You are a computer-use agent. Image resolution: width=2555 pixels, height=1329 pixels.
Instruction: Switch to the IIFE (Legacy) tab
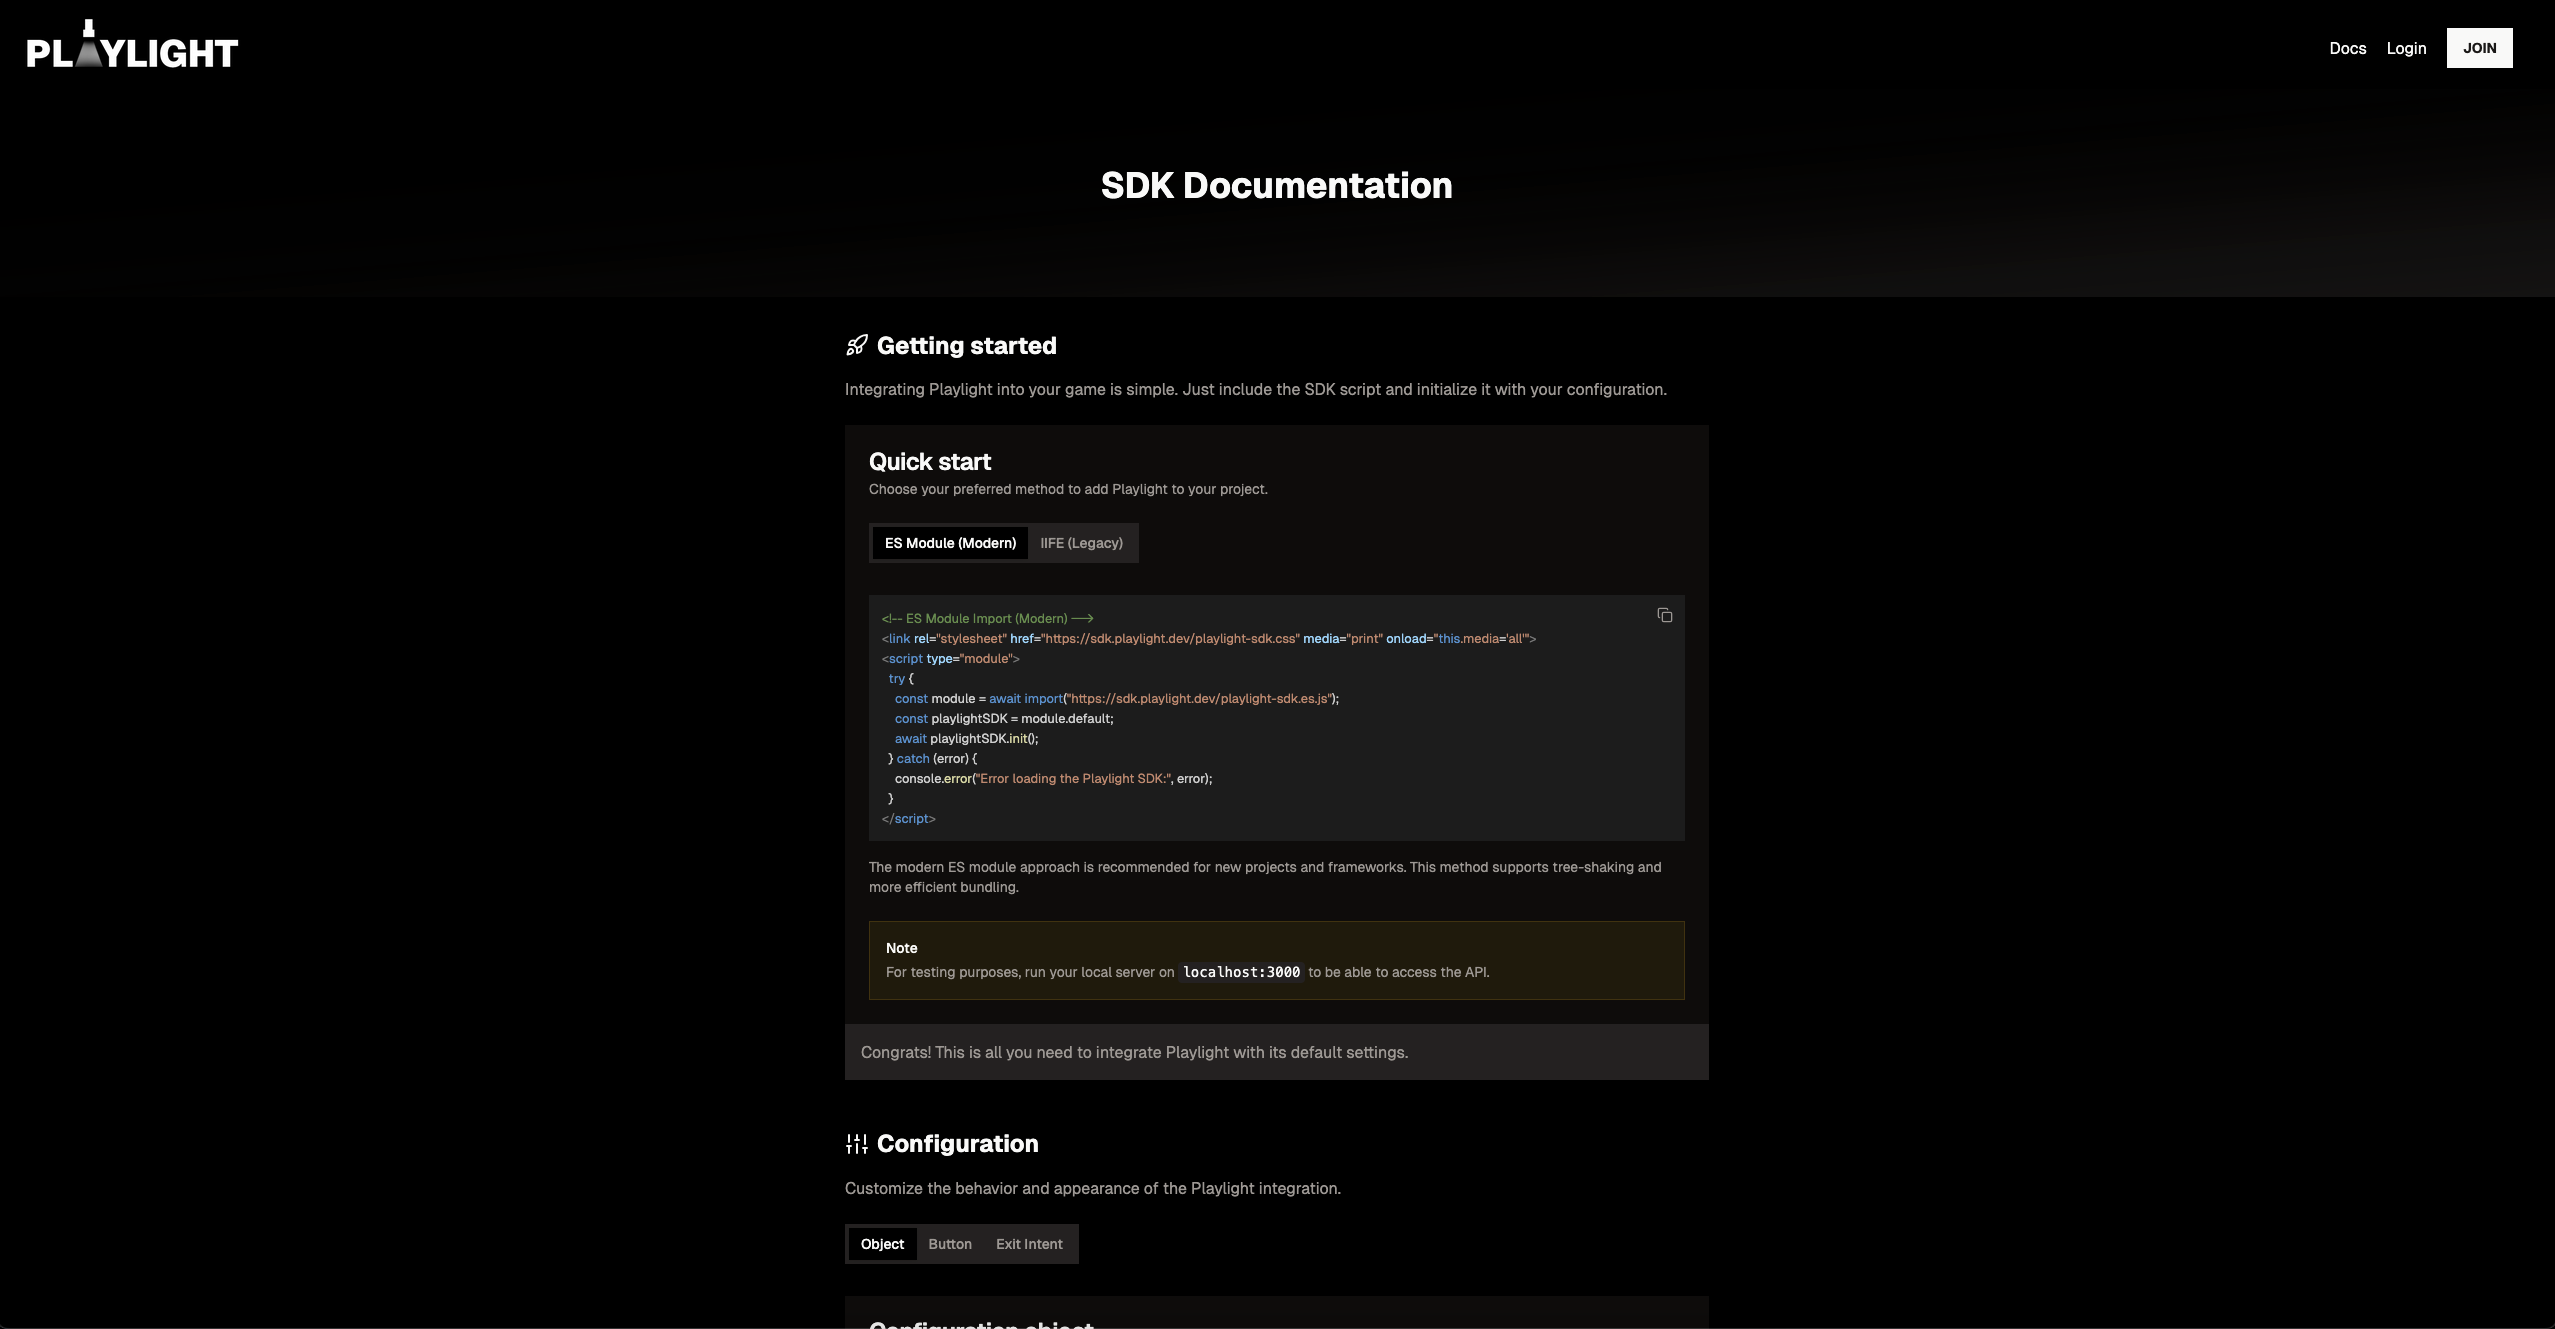(x=1081, y=543)
